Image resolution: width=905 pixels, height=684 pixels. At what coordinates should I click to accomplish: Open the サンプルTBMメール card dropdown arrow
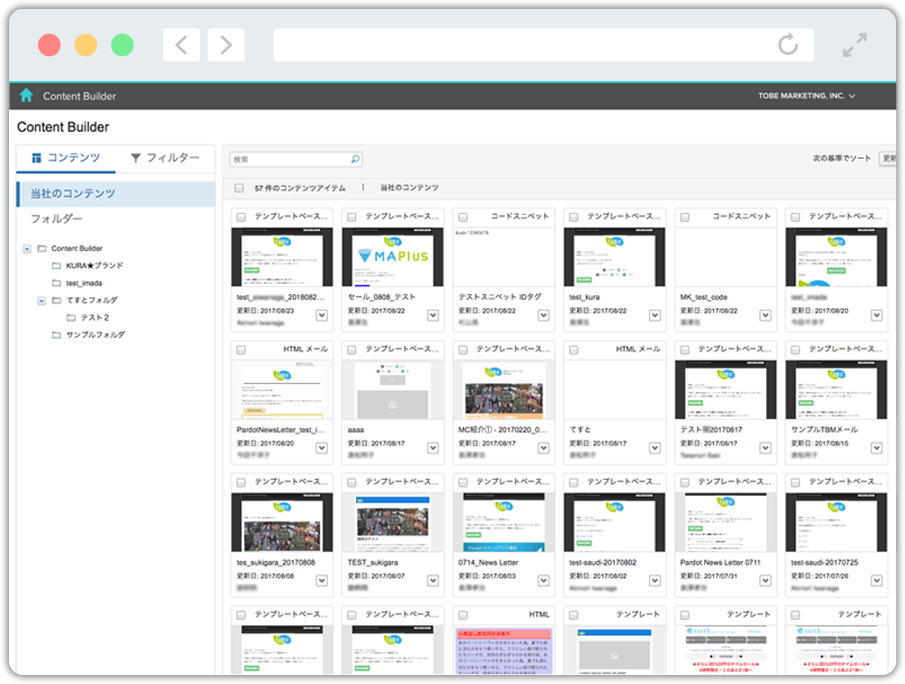pos(877,448)
